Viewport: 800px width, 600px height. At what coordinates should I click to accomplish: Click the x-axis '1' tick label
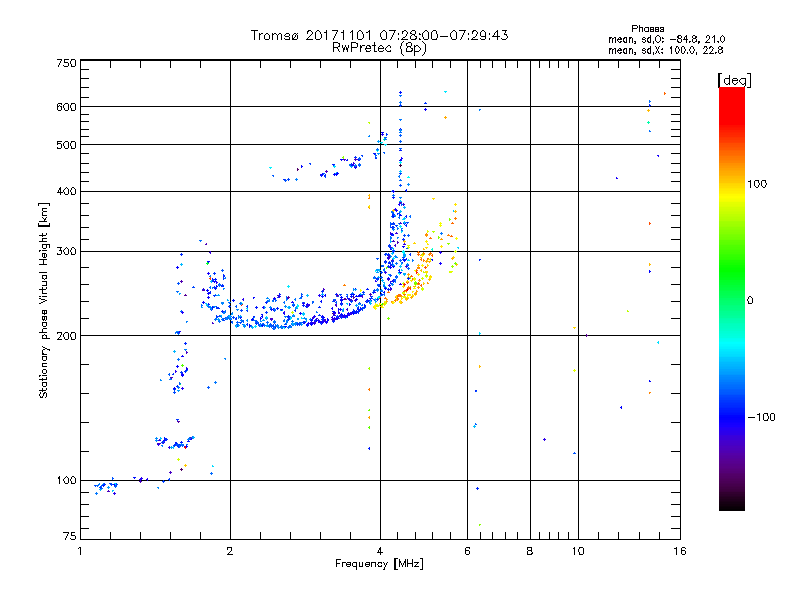(x=80, y=551)
